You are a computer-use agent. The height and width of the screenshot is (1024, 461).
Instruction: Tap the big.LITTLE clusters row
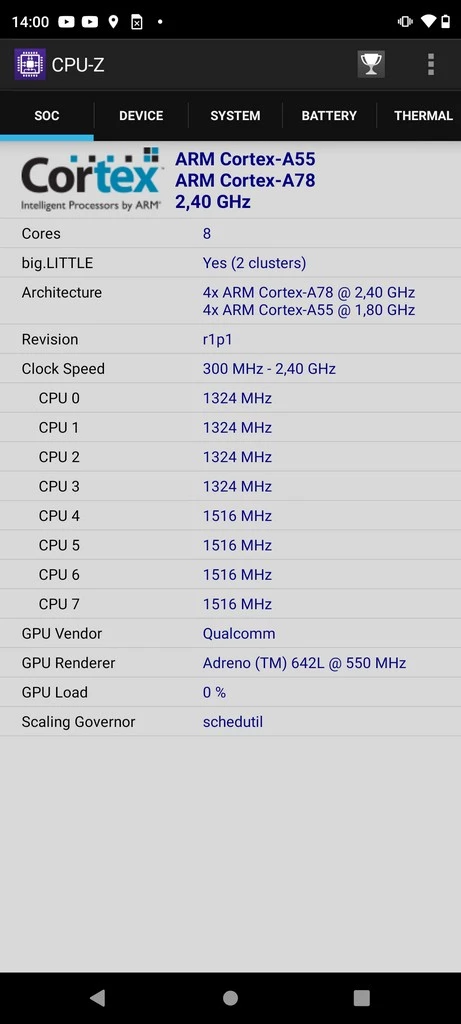[x=230, y=263]
